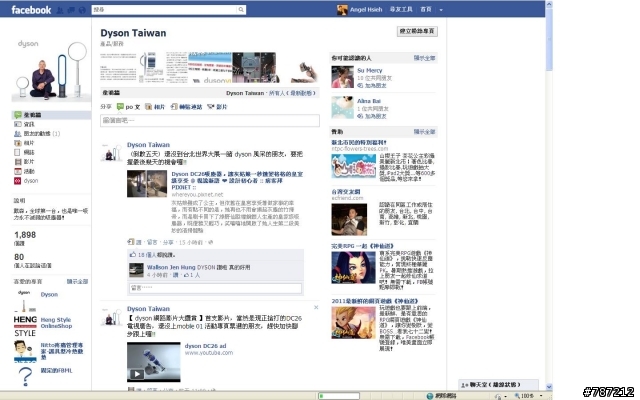Click the scrollbar up arrow
Viewport: 640px width, 400px height.
tap(549, 4)
